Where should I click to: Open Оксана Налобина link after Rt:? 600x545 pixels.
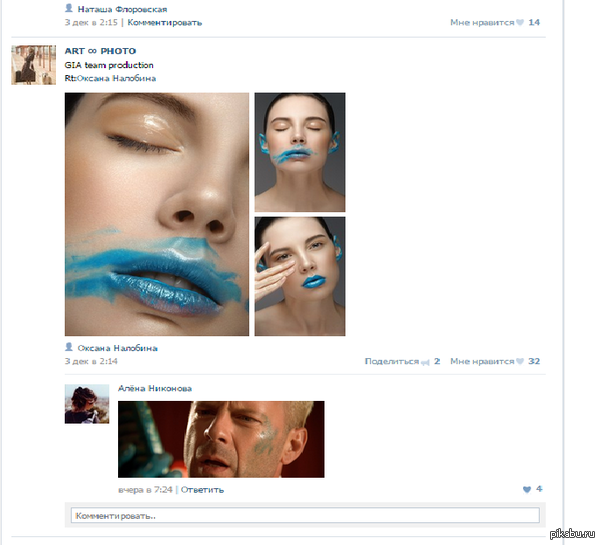coord(117,78)
